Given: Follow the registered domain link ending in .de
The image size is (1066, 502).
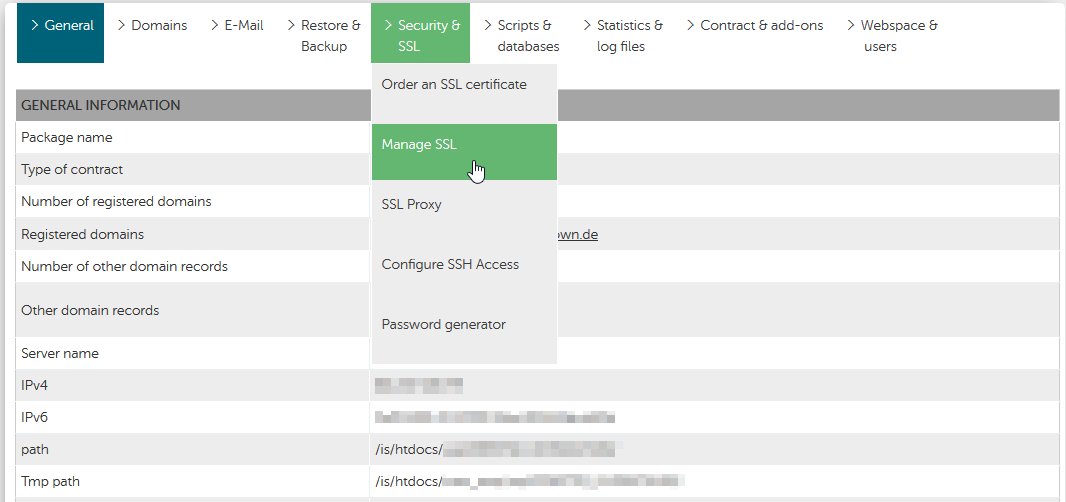Looking at the screenshot, I should pyautogui.click(x=577, y=235).
